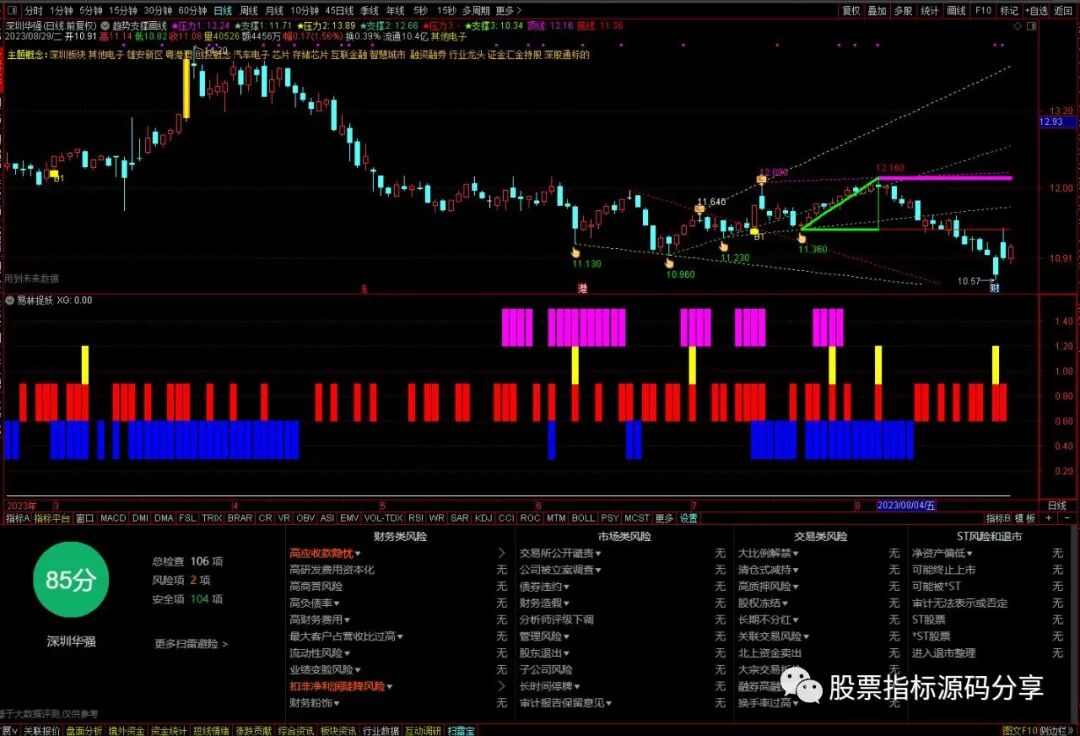Open the 画线 drawing tools
The height and width of the screenshot is (736, 1080).
pos(956,10)
